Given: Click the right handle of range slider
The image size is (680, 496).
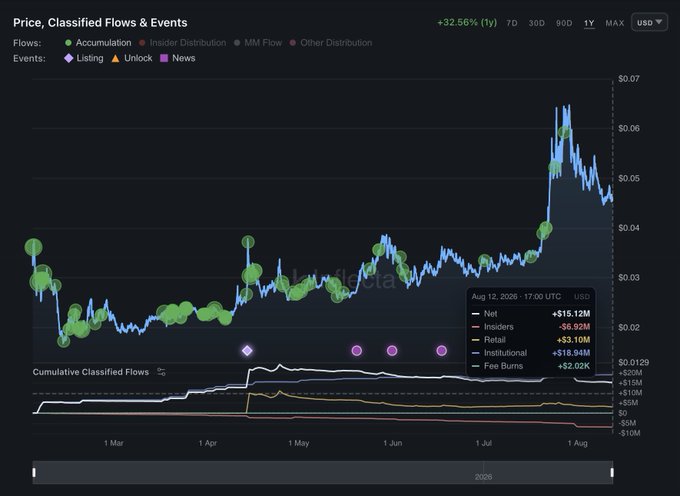Looking at the screenshot, I should coord(612,472).
